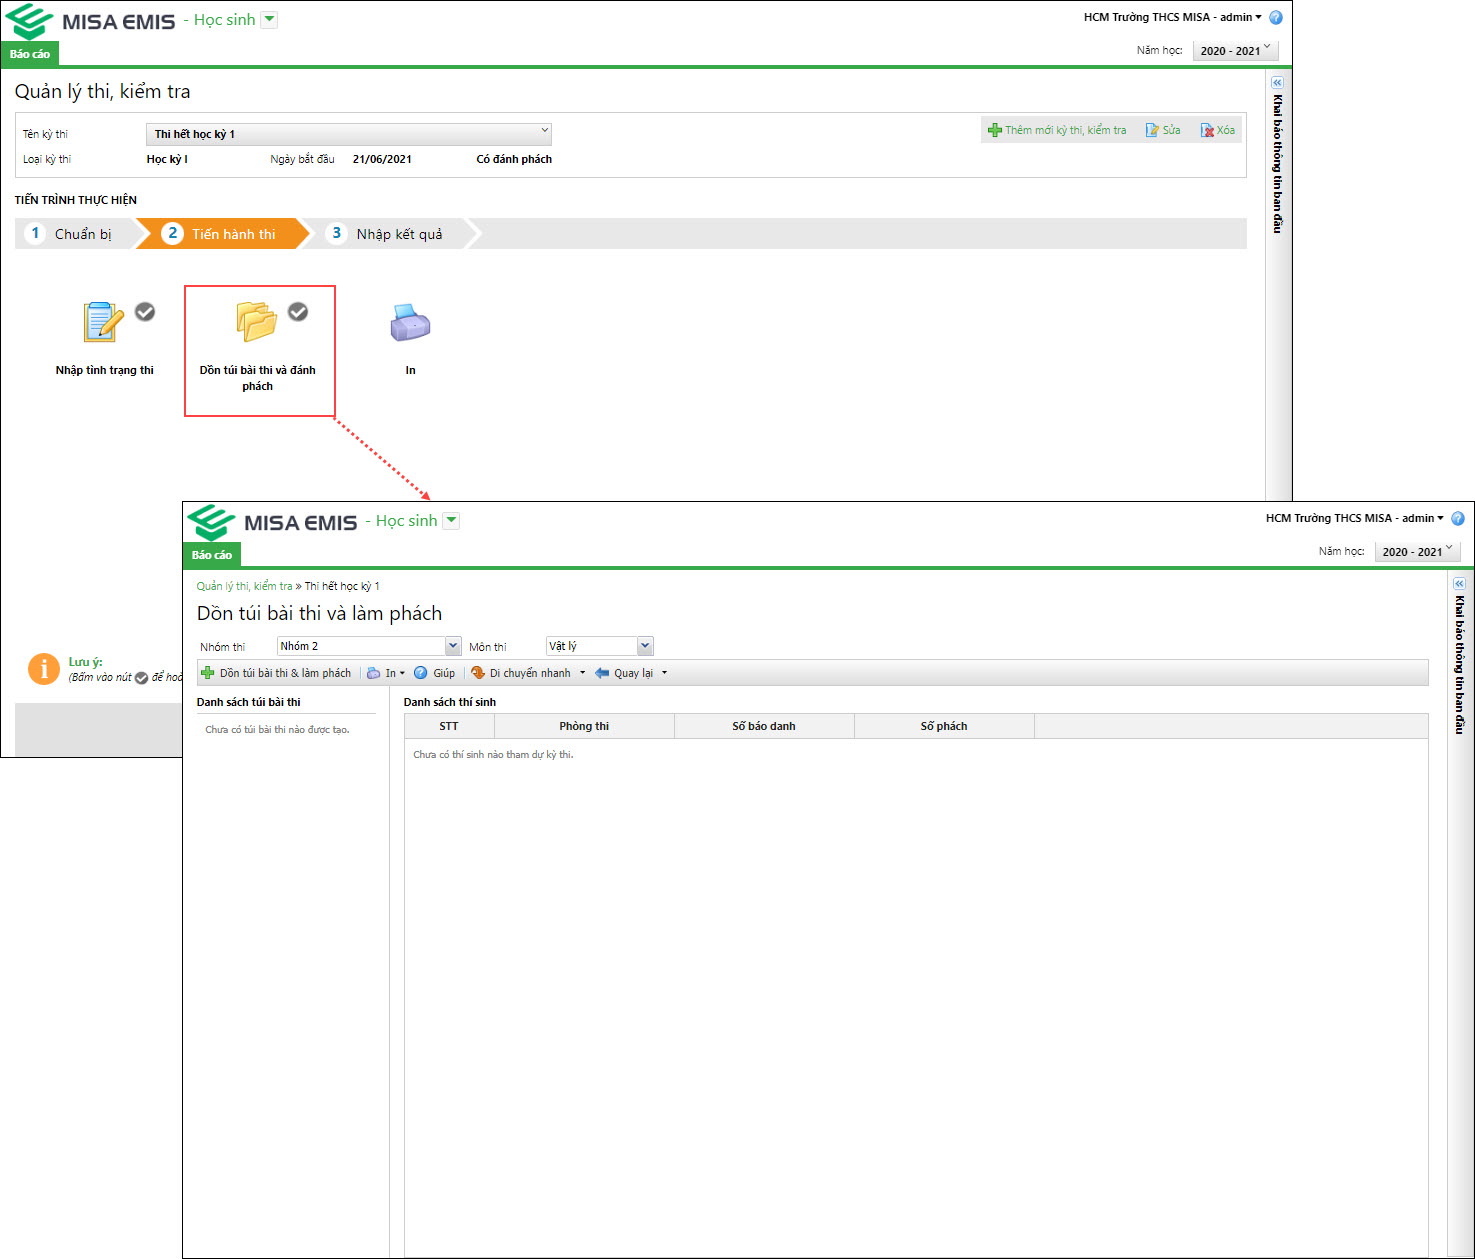Open the Dồn túi bài thi folder icon
This screenshot has height=1259, width=1475.
tap(257, 321)
